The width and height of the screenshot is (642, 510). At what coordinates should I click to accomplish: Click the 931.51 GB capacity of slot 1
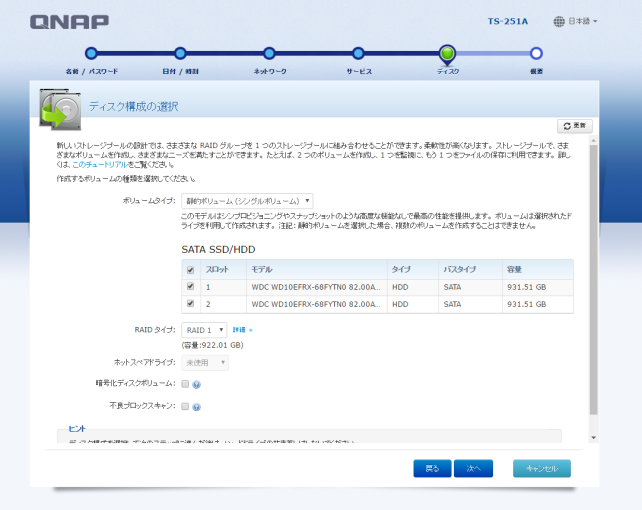point(527,287)
